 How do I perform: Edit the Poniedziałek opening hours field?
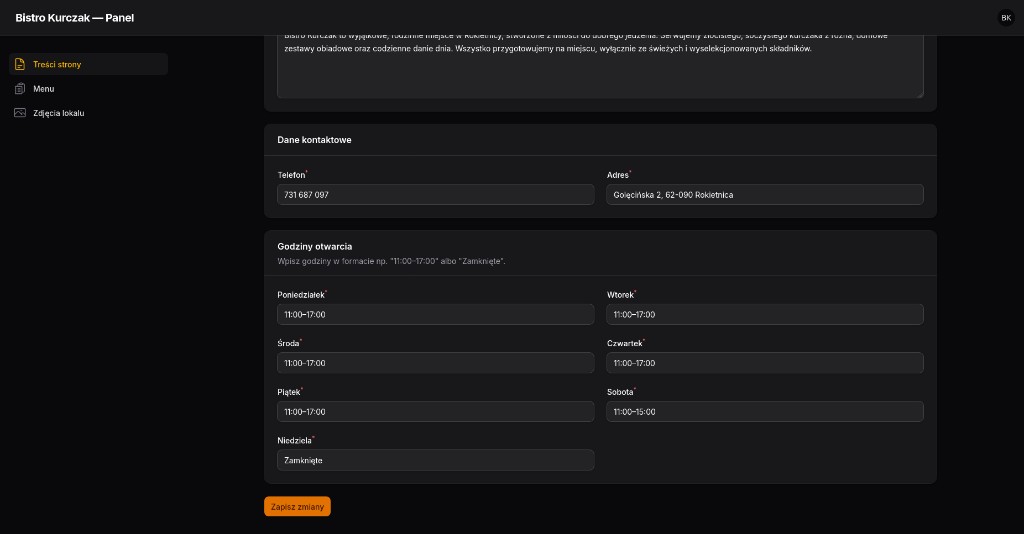[x=436, y=314]
